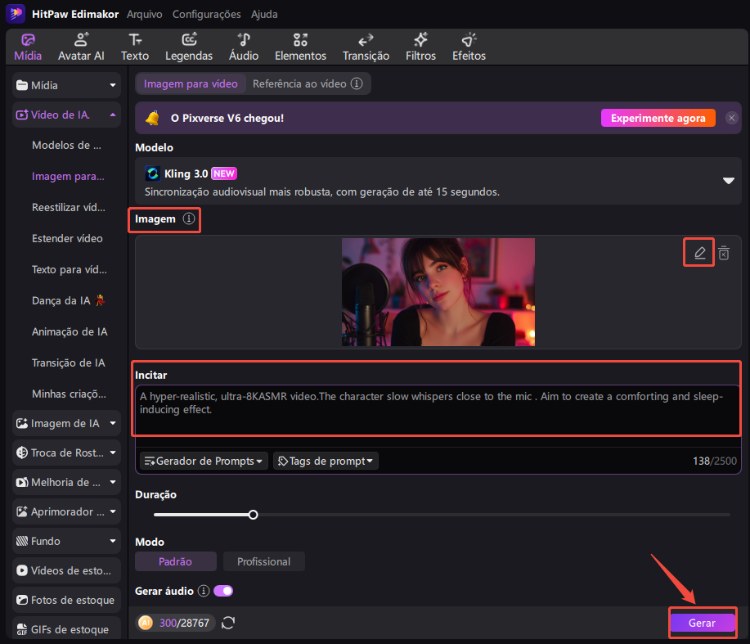Click info icon beside Gerar áudio
The width and height of the screenshot is (750, 644).
click(x=204, y=591)
